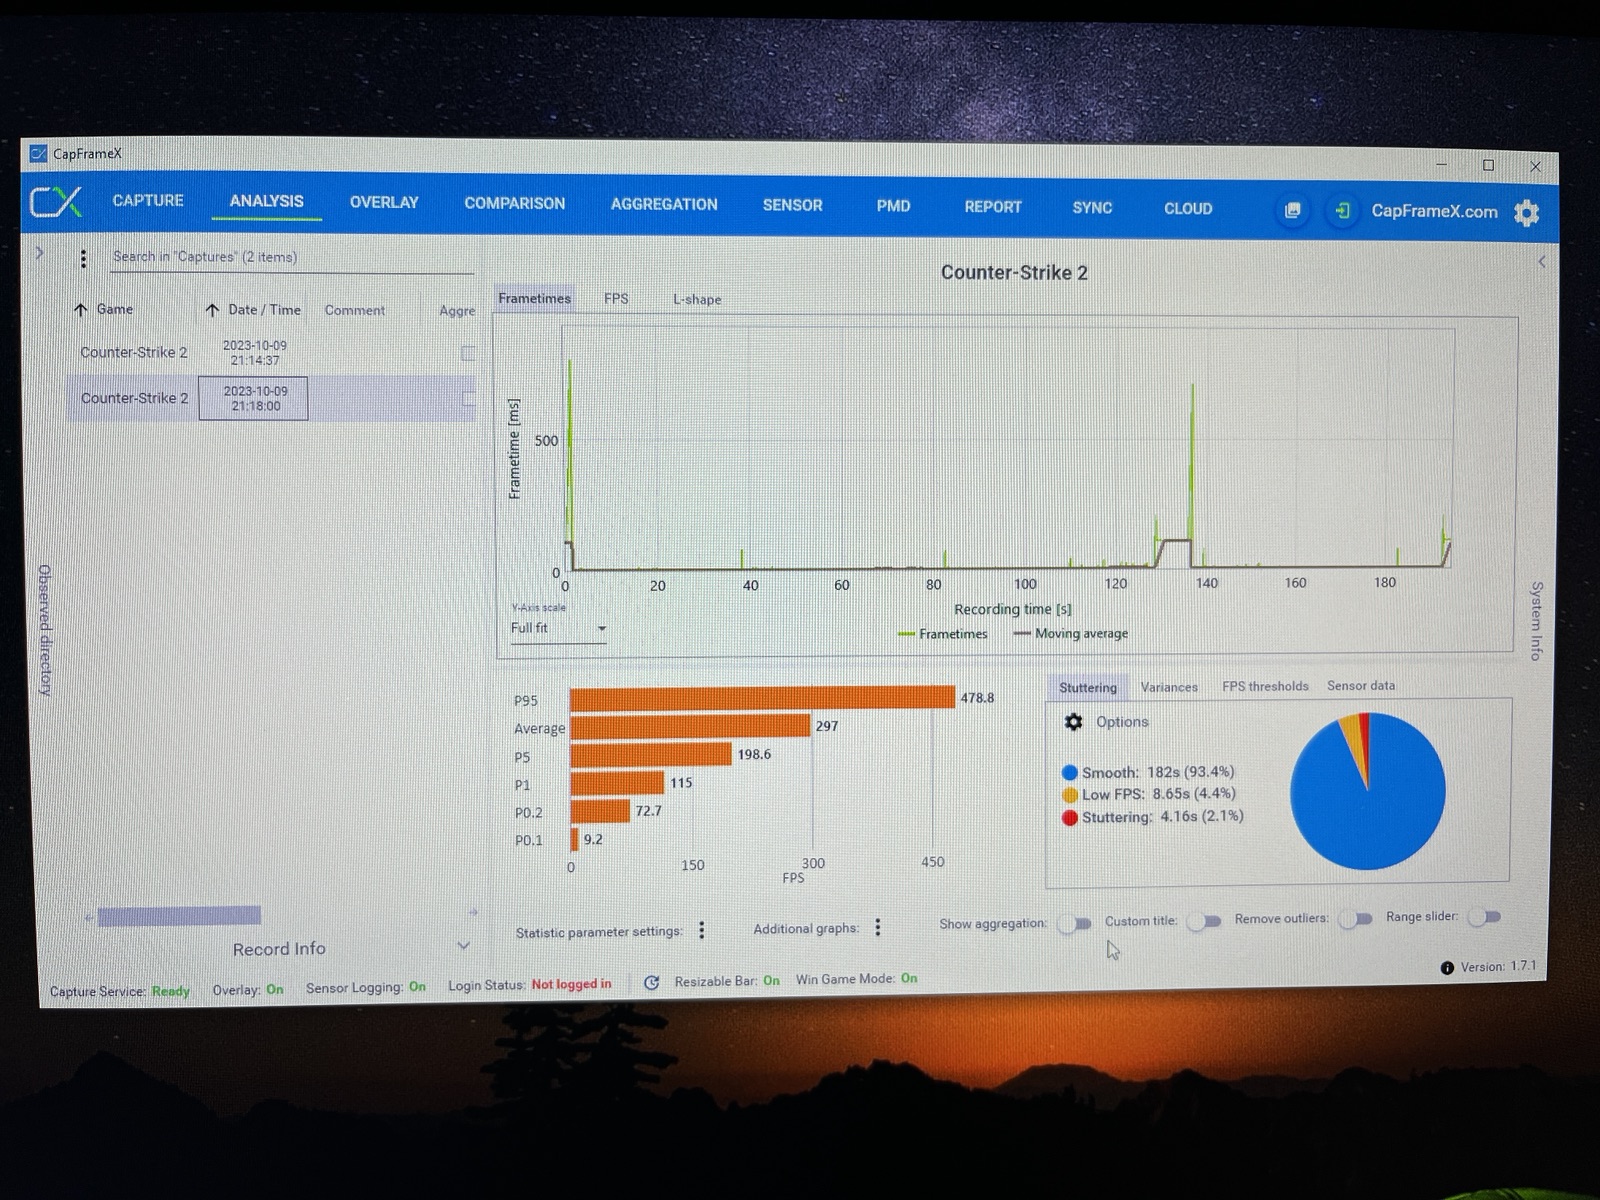This screenshot has width=1600, height=1200.
Task: Click Resizable Bar On status
Action: click(x=727, y=981)
